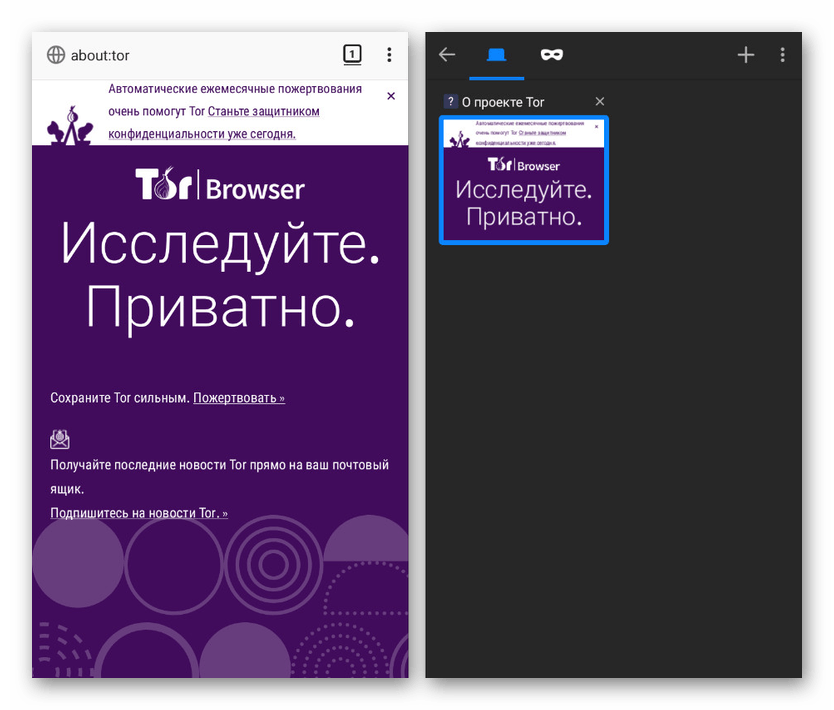This screenshot has width=834, height=710.
Task: Select the 'О проекте Tor' tab thumbnail
Action: click(x=524, y=180)
